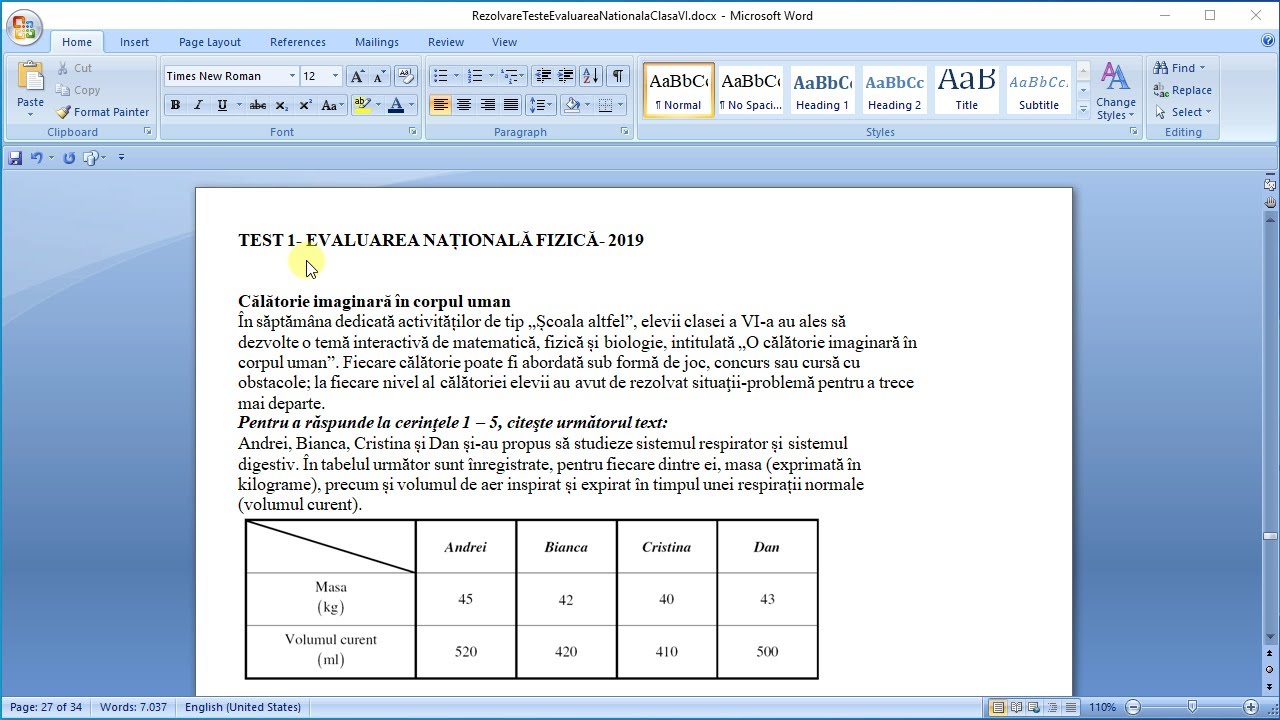1280x720 pixels.
Task: Click the Undo arrow icon
Action: point(35,157)
